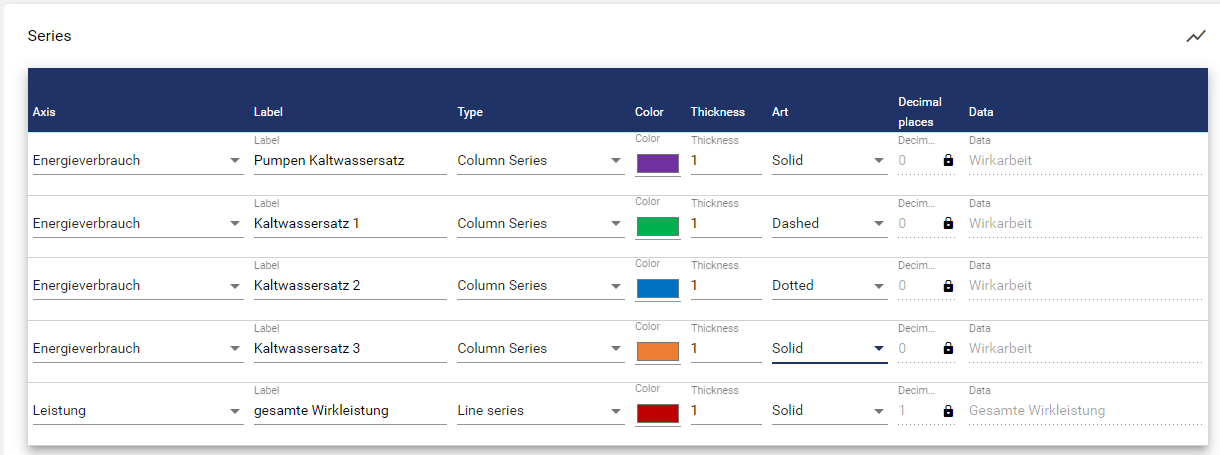Click the Kaltwassersatz 1 label field
This screenshot has height=455, width=1220.
pyautogui.click(x=349, y=223)
